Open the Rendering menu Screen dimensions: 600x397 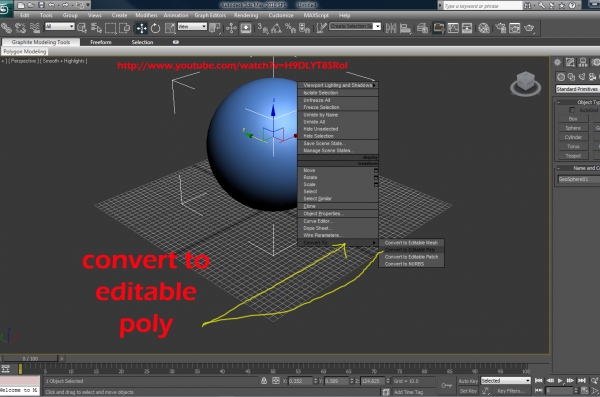click(246, 15)
